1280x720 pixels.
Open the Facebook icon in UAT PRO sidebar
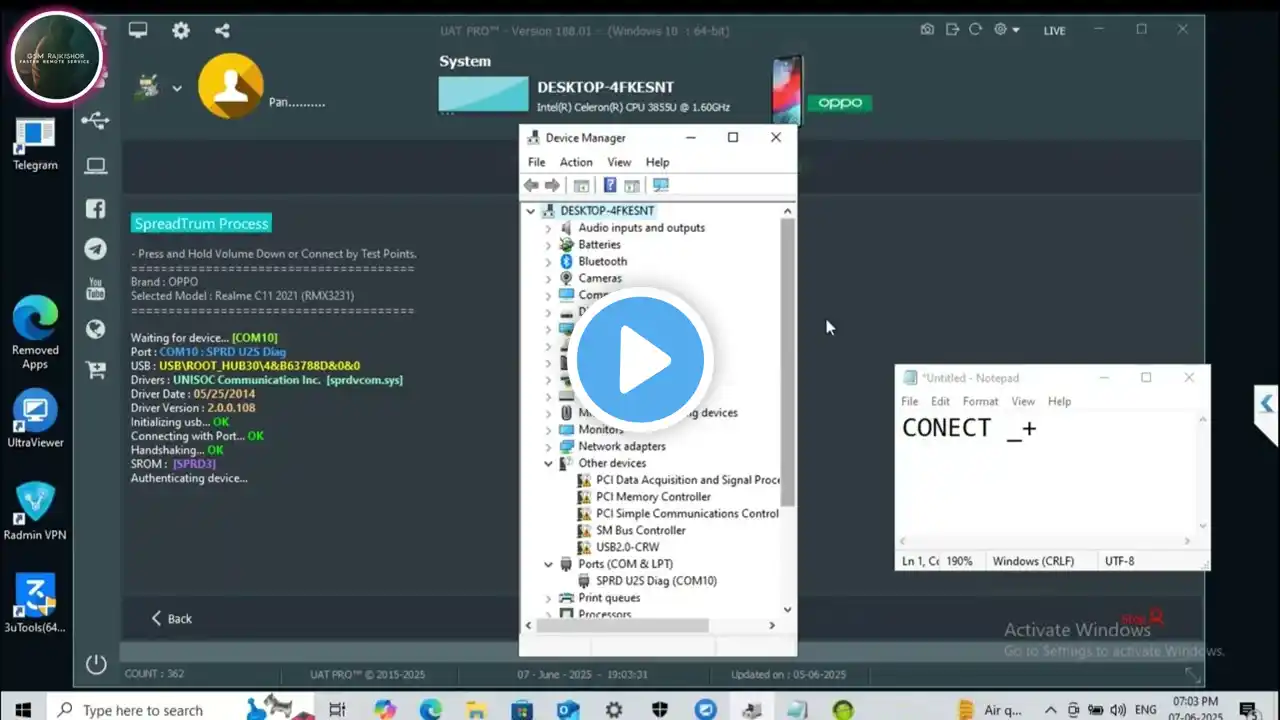coord(96,208)
